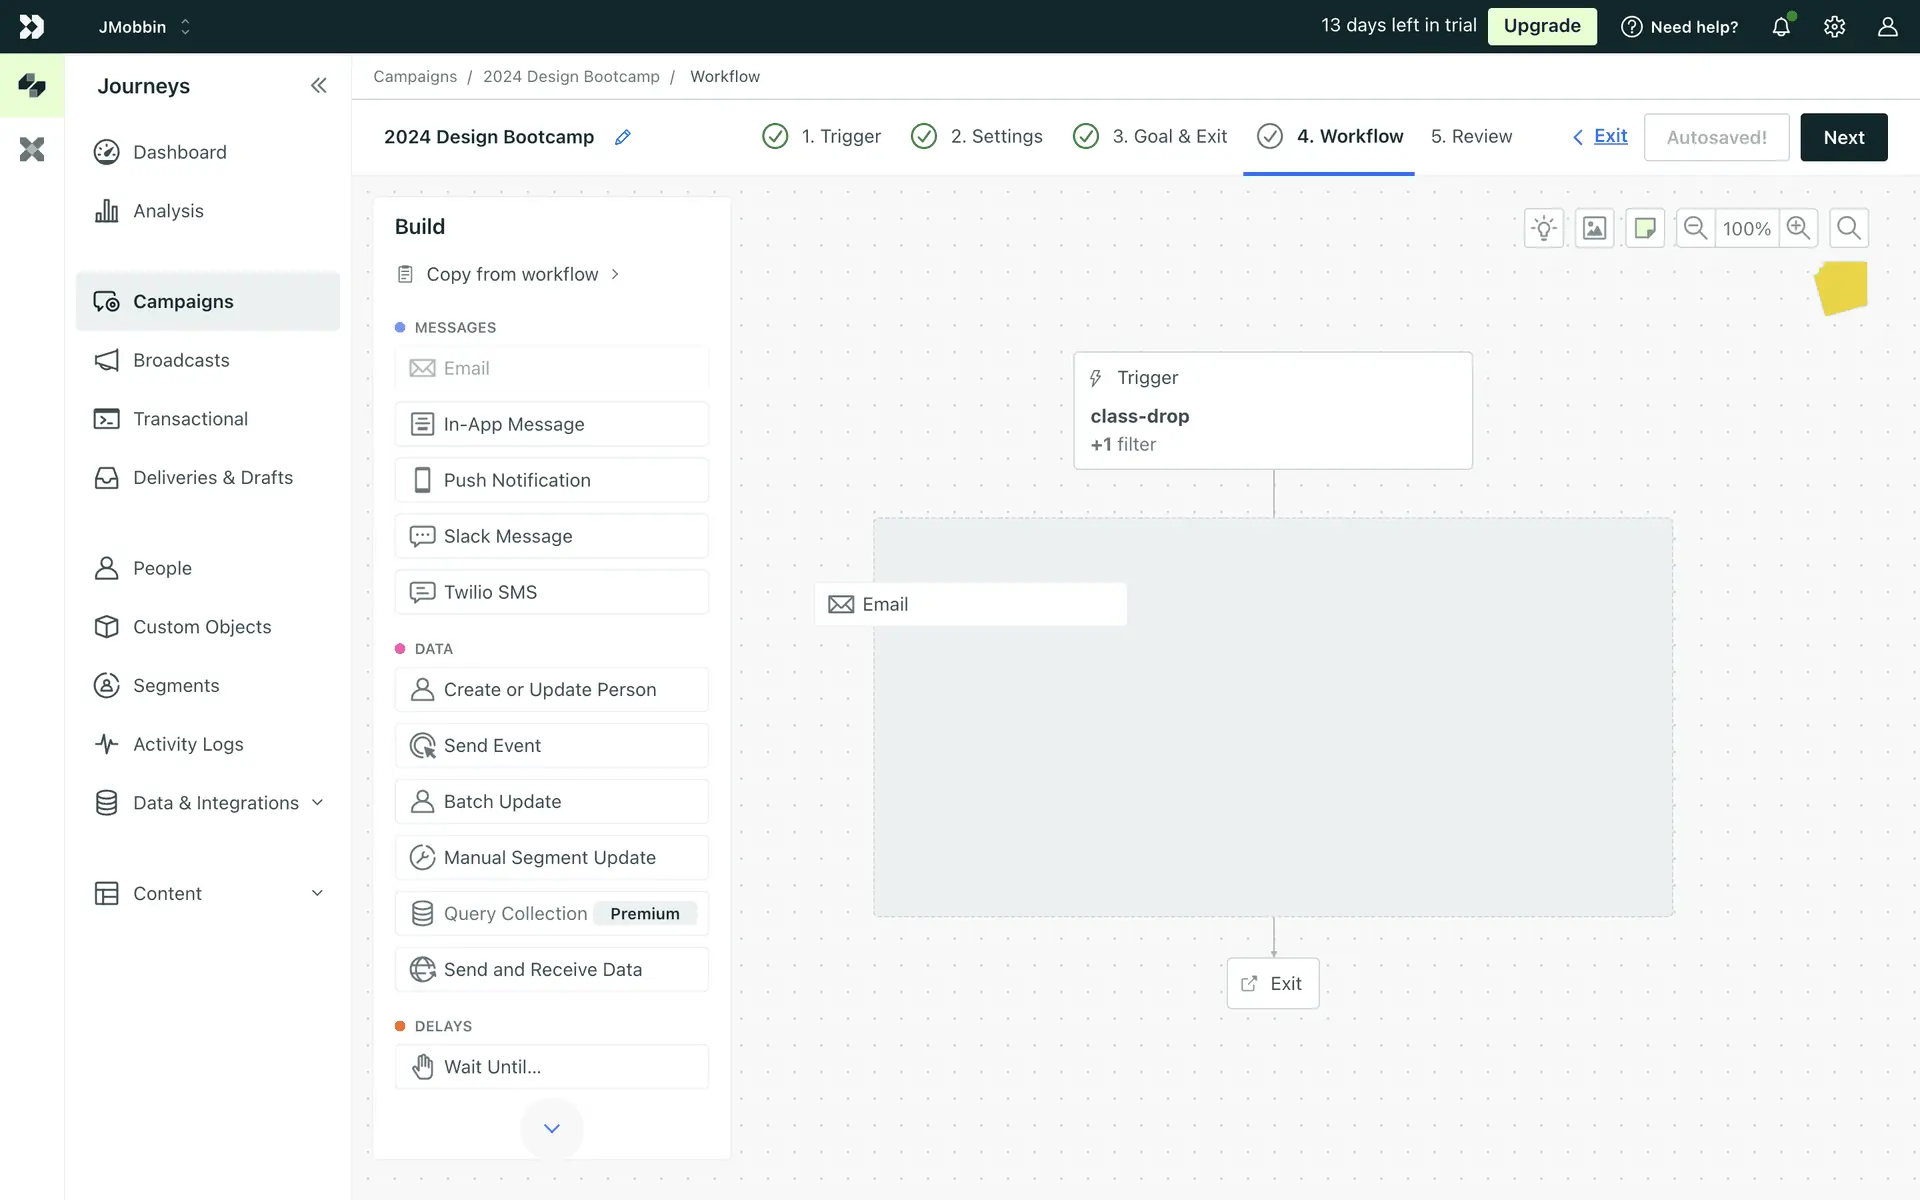This screenshot has width=1920, height=1200.
Task: Edit campaign name with pencil icon
Action: click(622, 137)
